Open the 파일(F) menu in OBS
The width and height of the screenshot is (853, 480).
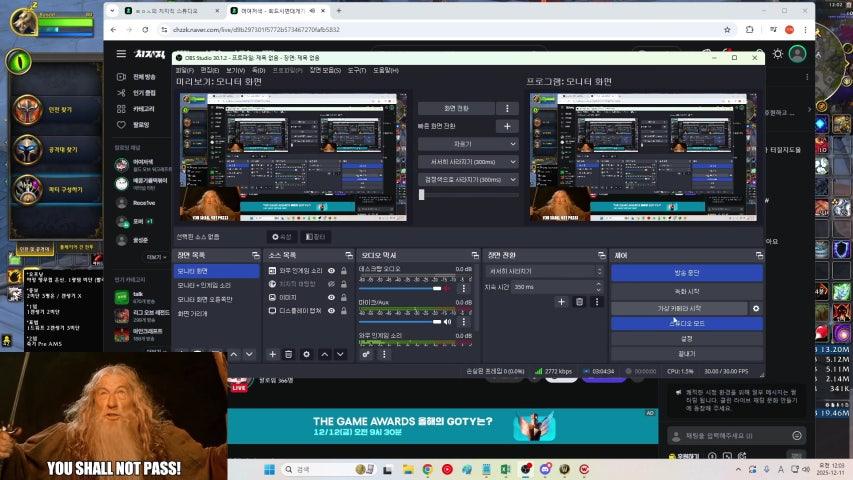[x=184, y=71]
